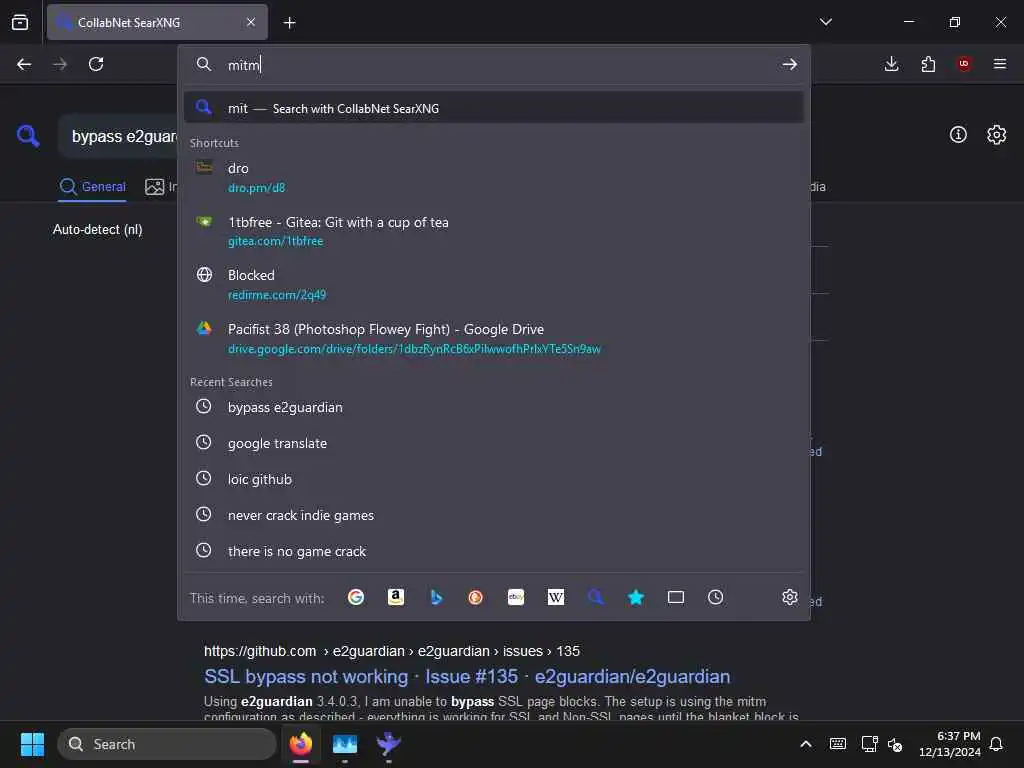The height and width of the screenshot is (768, 1024).
Task: Open the Windows Start menu
Action: 32,744
